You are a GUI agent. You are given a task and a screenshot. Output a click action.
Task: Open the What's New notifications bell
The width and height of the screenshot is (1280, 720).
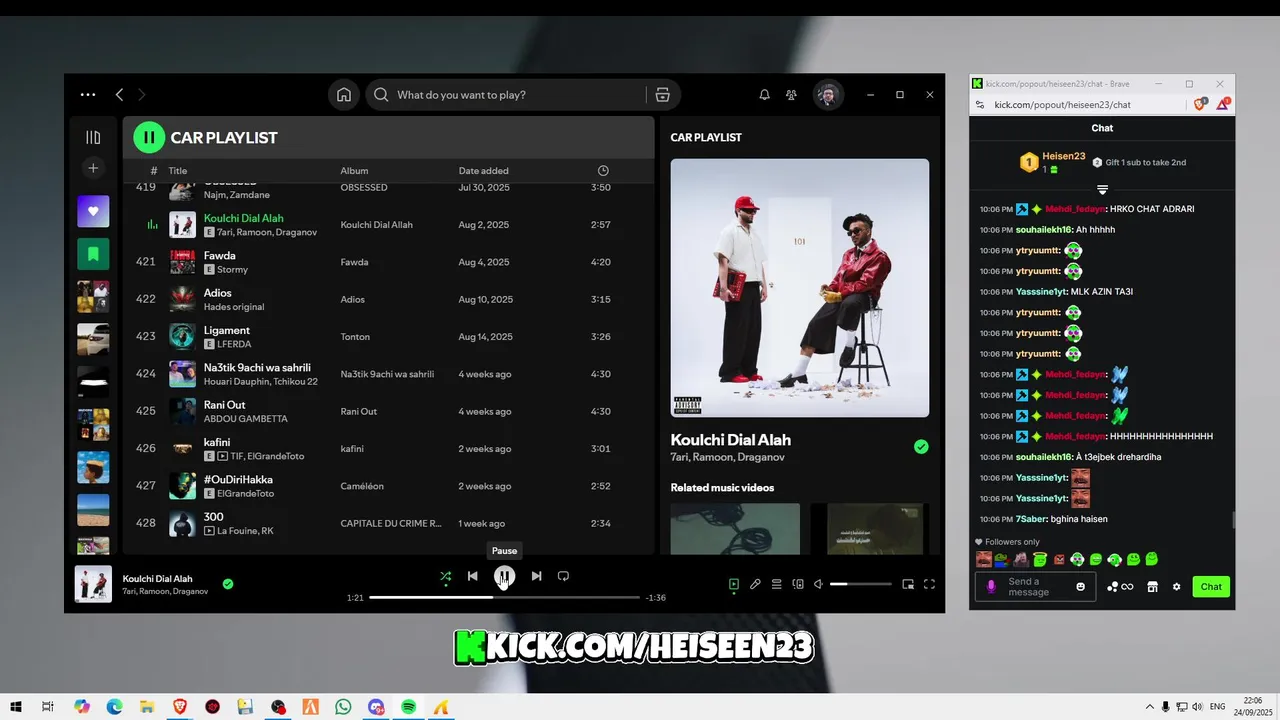pyautogui.click(x=764, y=95)
